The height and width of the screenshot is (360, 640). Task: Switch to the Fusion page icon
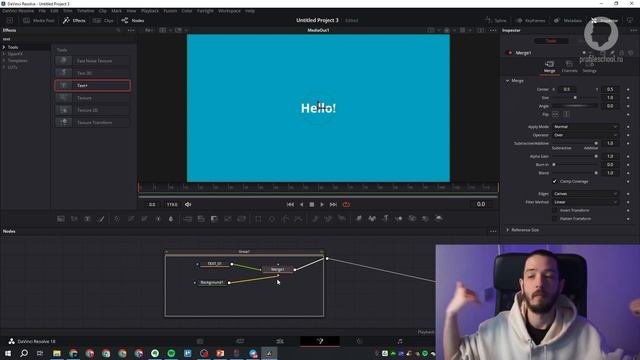tap(320, 341)
